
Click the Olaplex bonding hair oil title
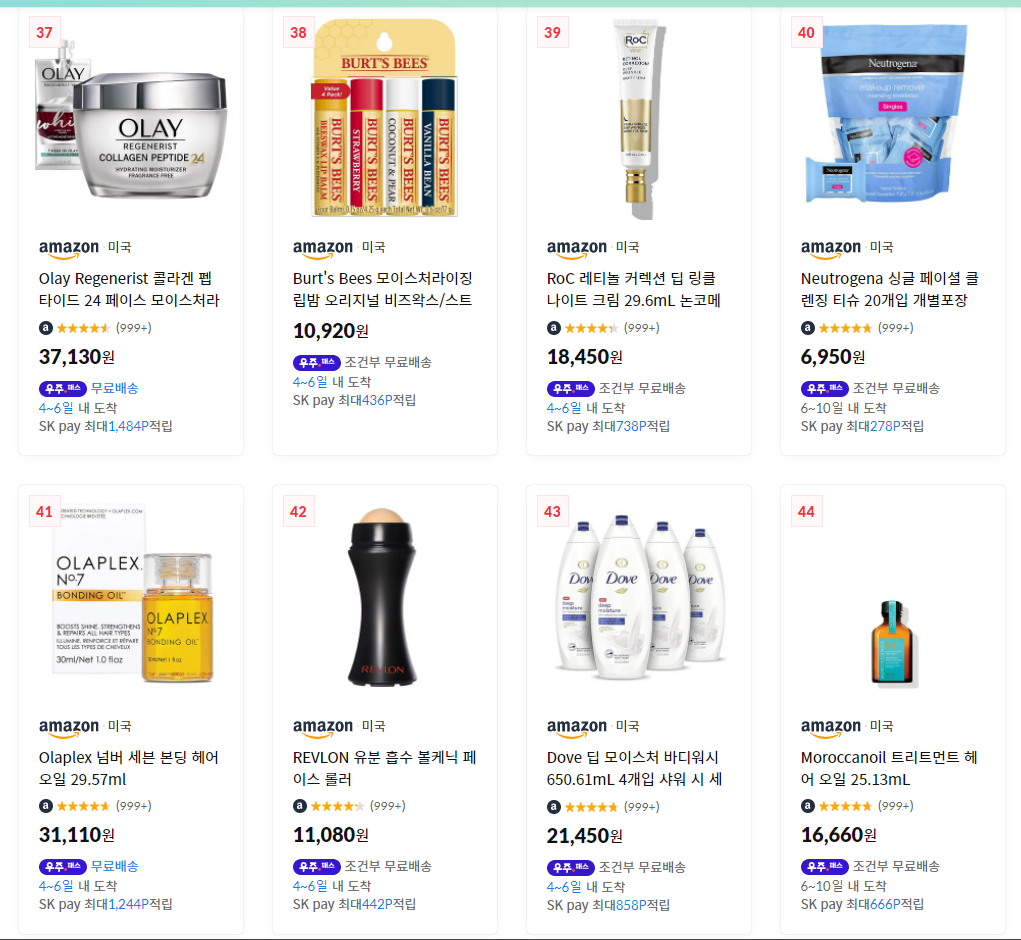pos(129,768)
